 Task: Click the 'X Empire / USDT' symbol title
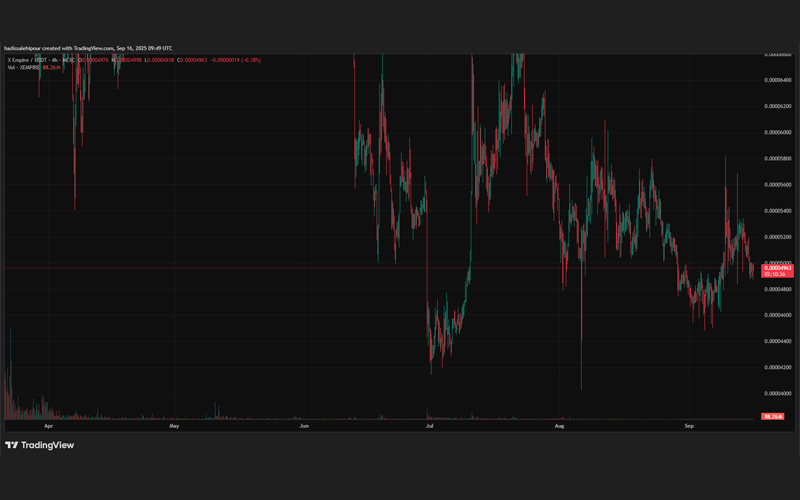27,60
